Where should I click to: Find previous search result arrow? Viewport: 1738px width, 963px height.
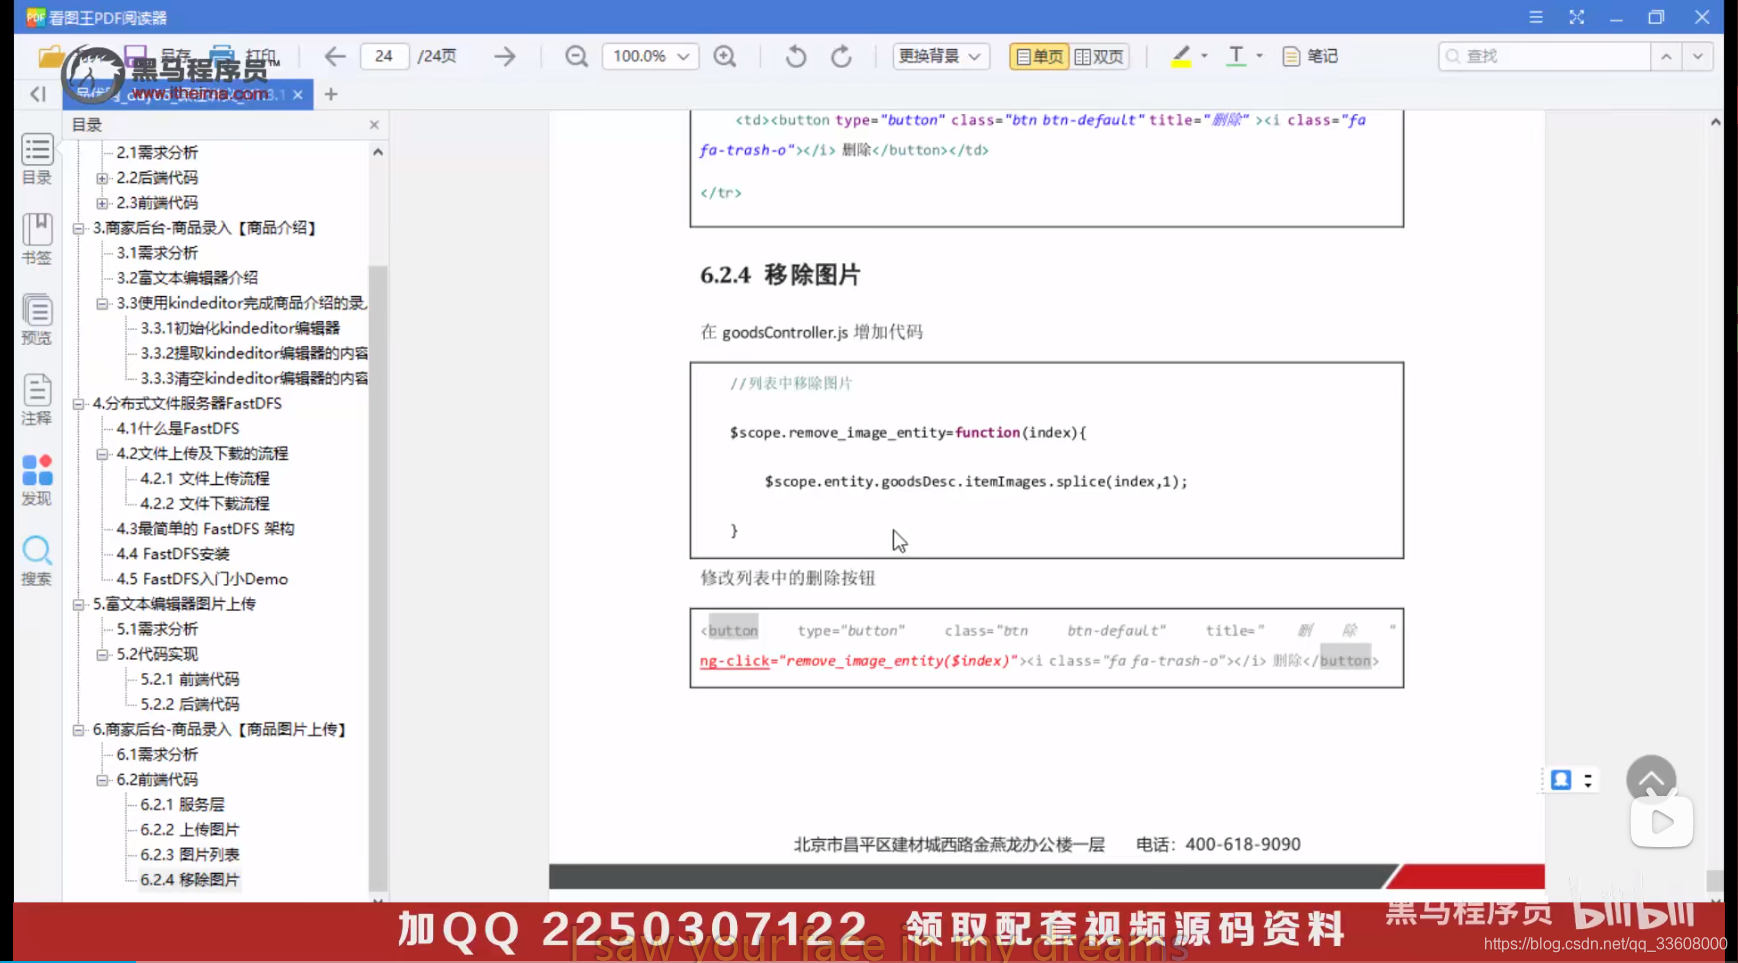[1666, 56]
